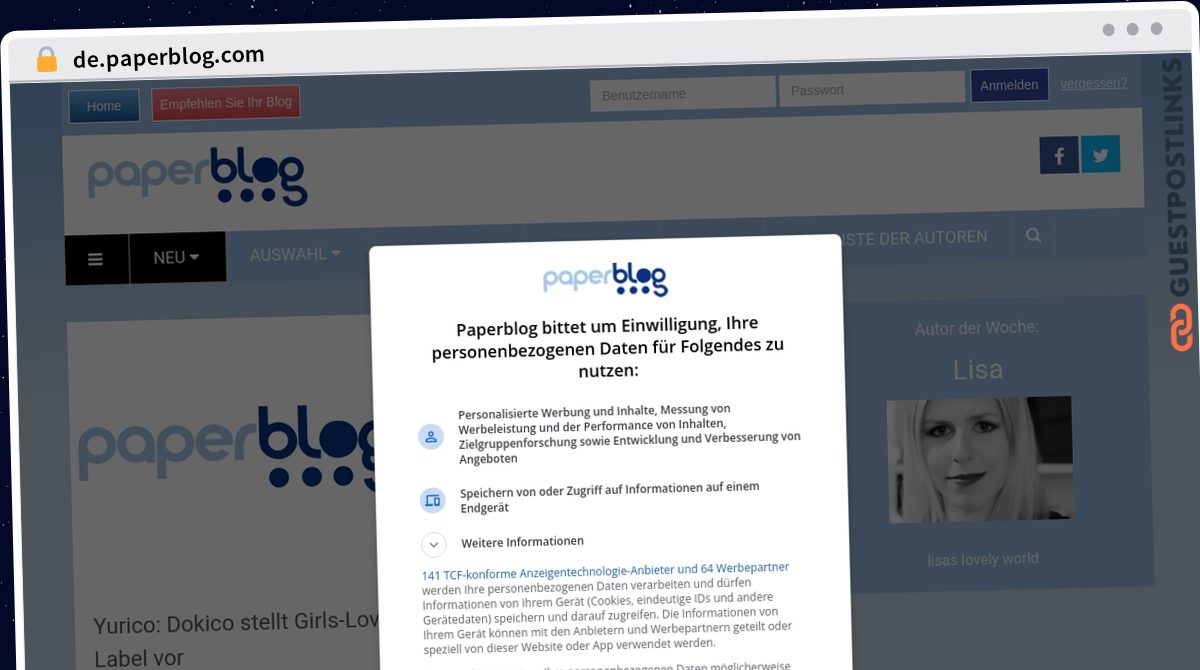Open lisas lovely world blog link
Viewport: 1200px width, 670px height.
(983, 559)
